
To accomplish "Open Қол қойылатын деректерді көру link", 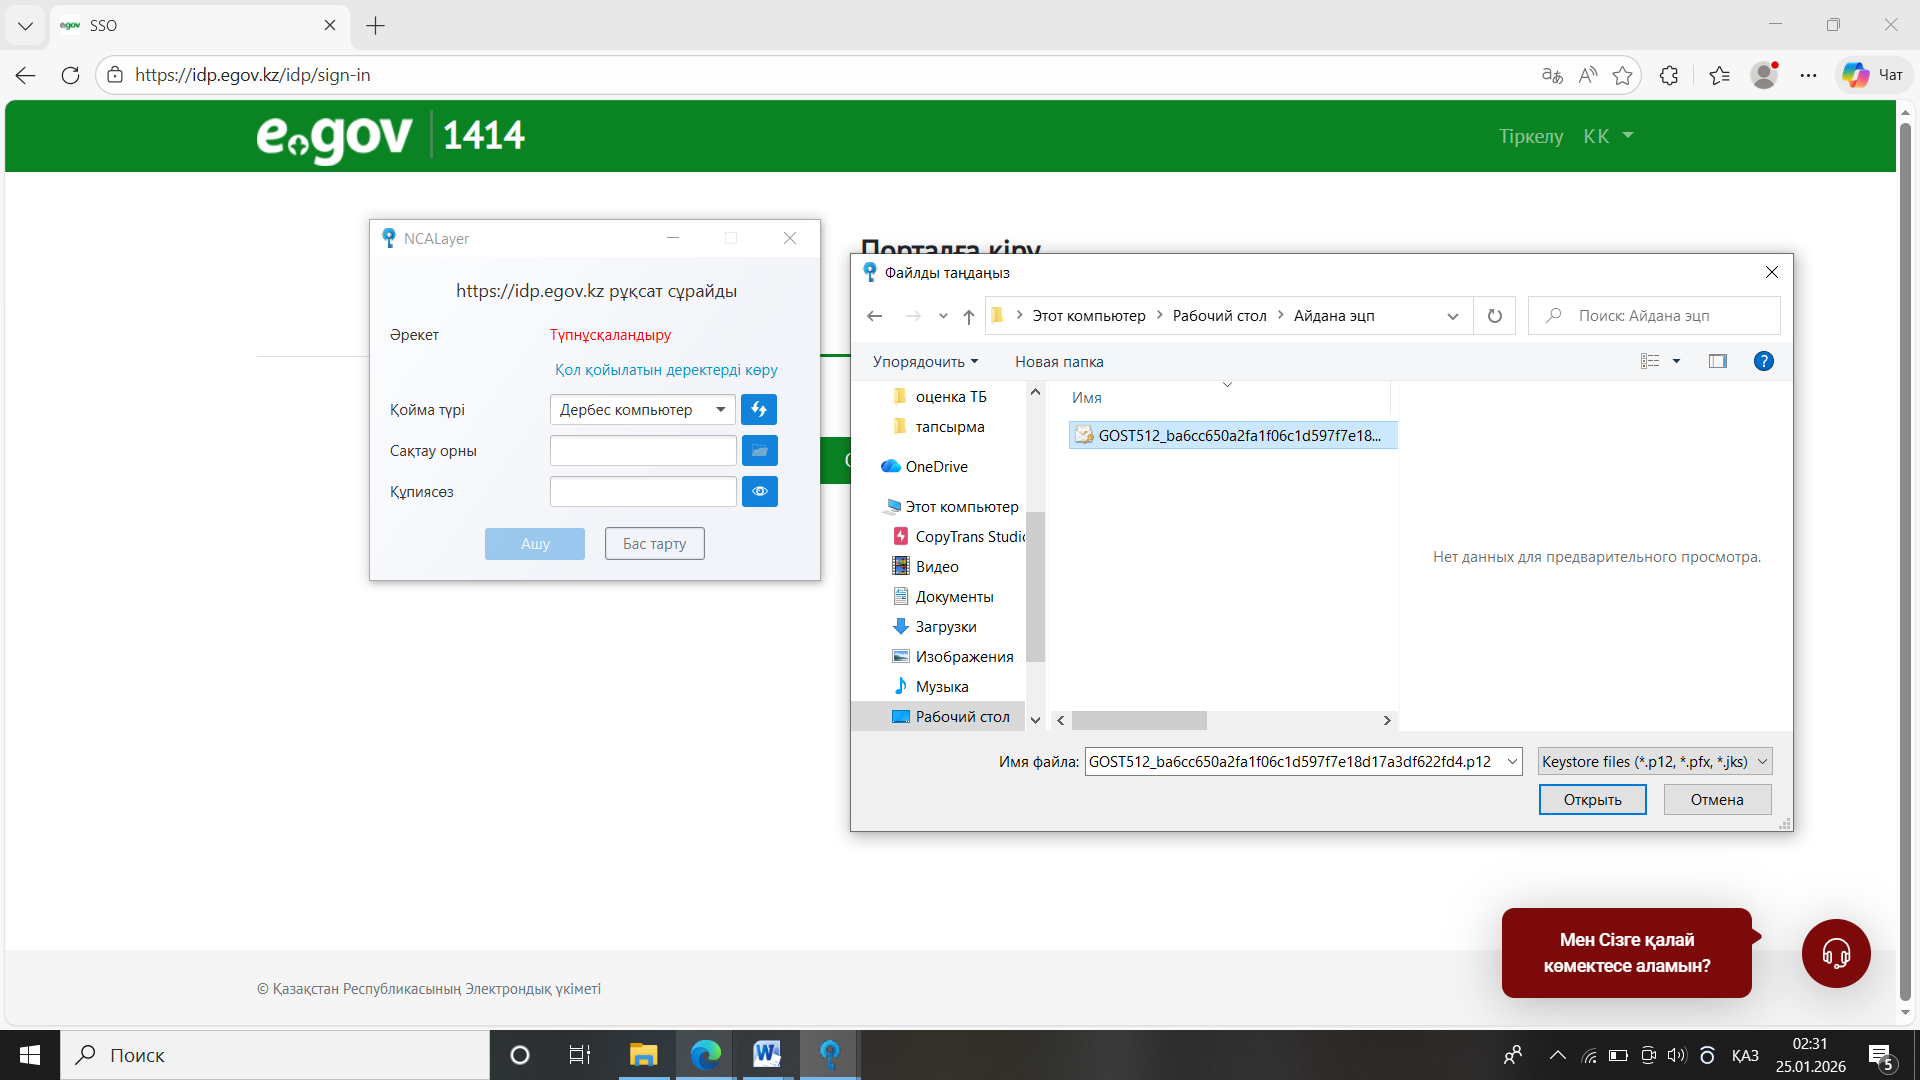I will 666,370.
